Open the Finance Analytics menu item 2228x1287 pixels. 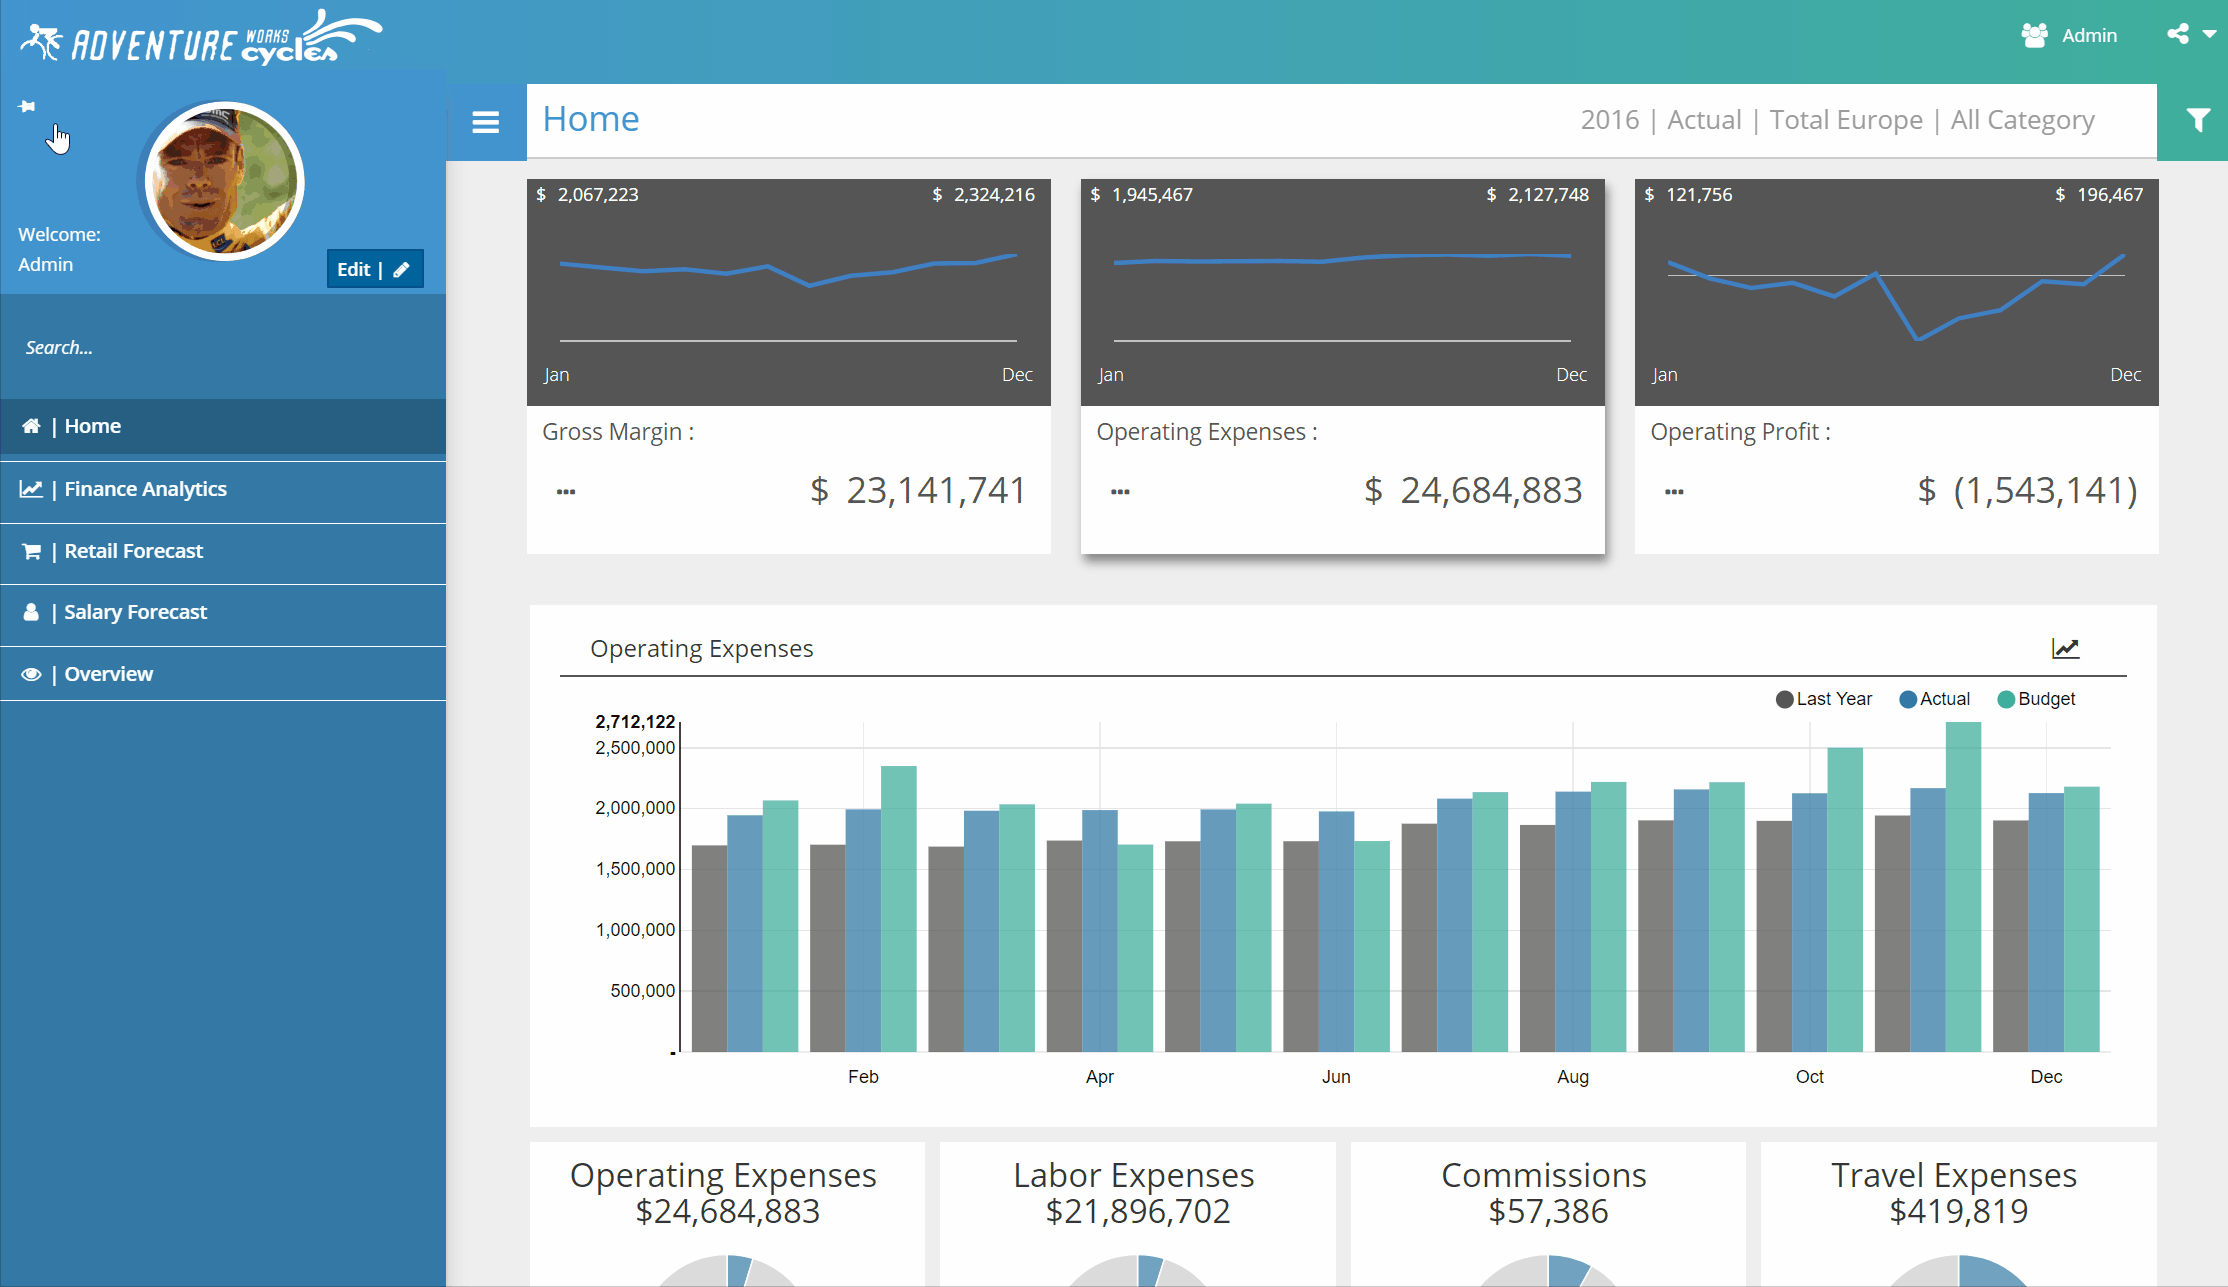pyautogui.click(x=145, y=489)
